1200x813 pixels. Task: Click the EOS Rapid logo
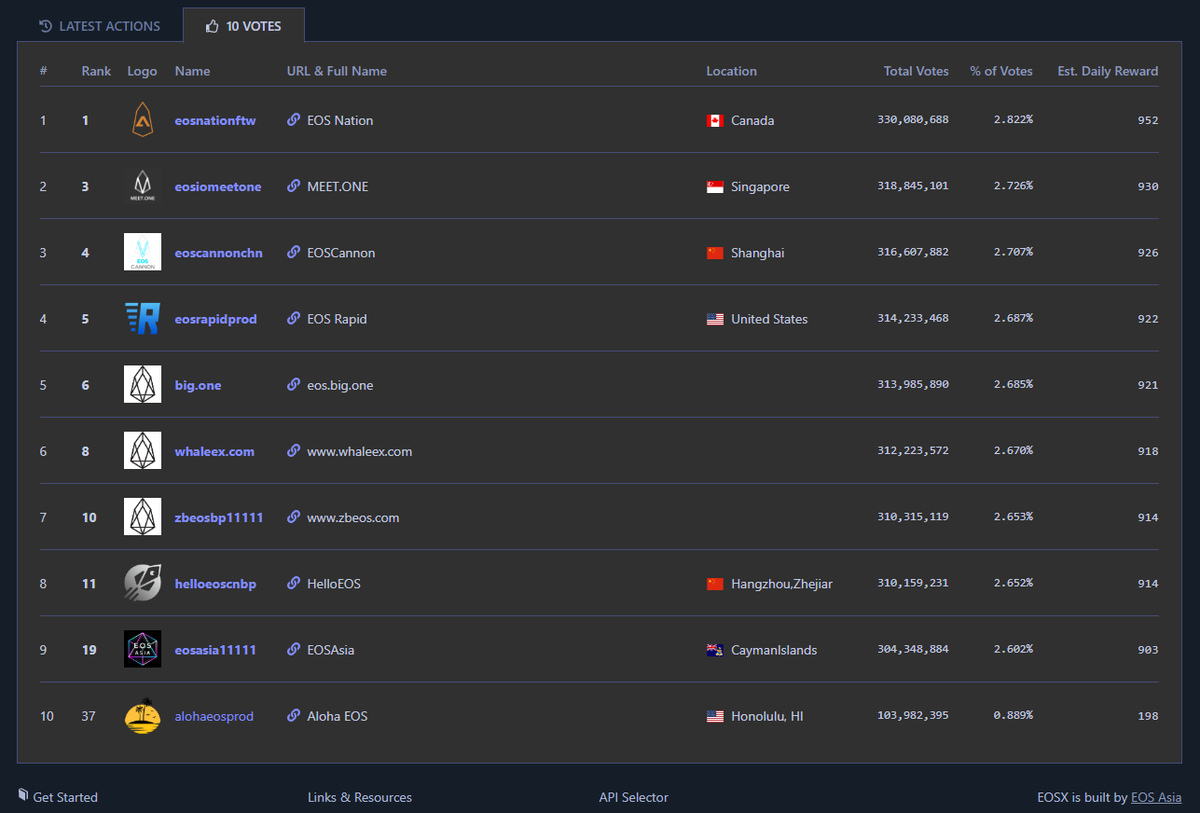[x=142, y=319]
